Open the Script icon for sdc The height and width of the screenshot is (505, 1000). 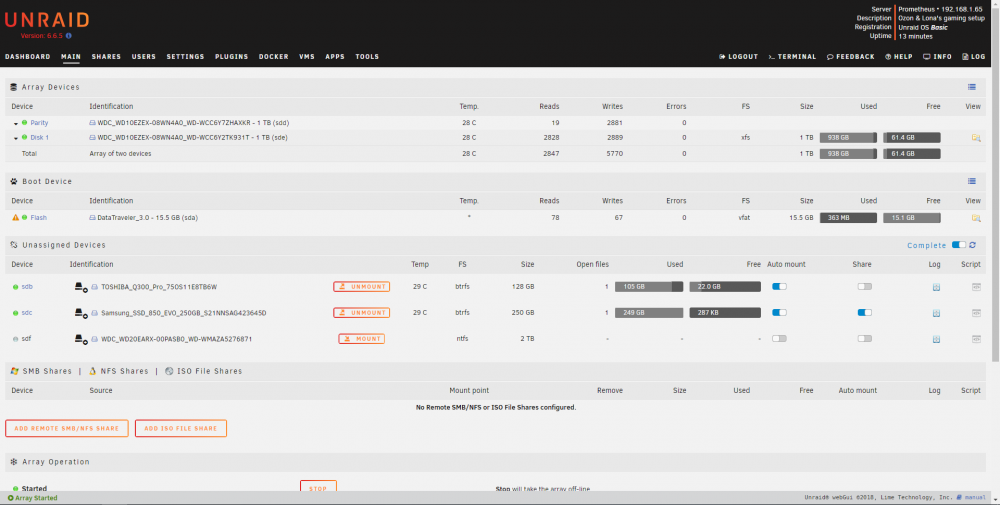(976, 314)
